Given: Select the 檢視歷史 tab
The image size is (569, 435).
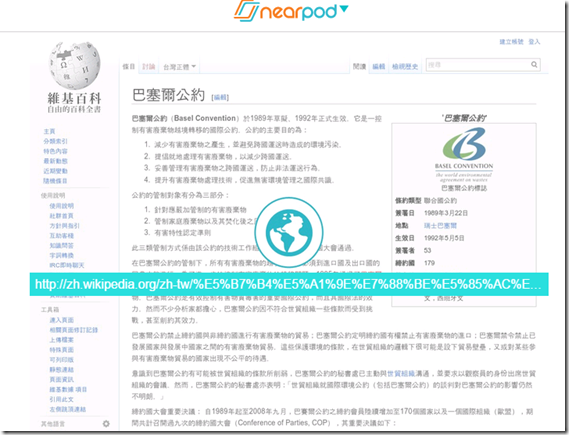Looking at the screenshot, I should 405,66.
